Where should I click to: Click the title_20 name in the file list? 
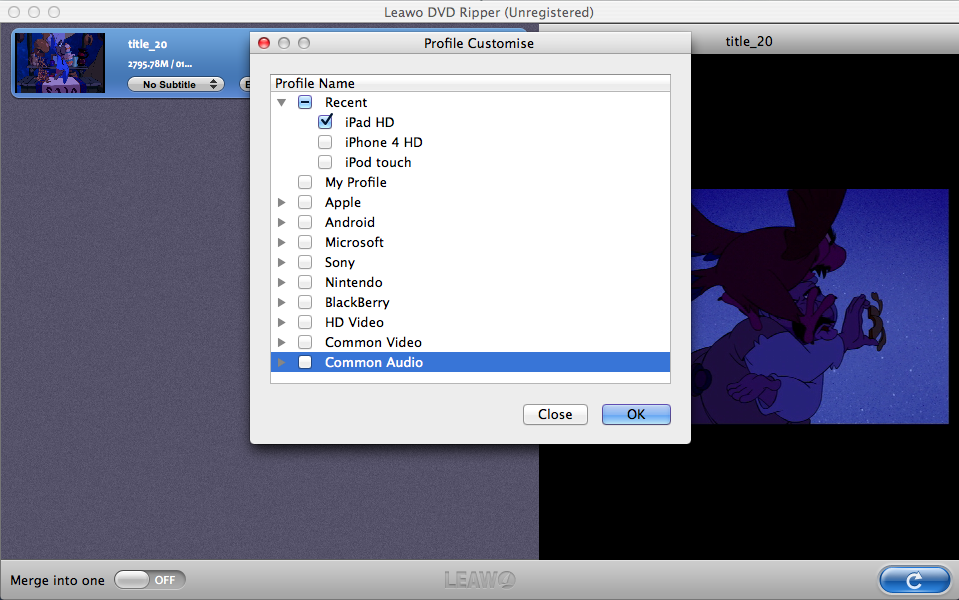147,44
